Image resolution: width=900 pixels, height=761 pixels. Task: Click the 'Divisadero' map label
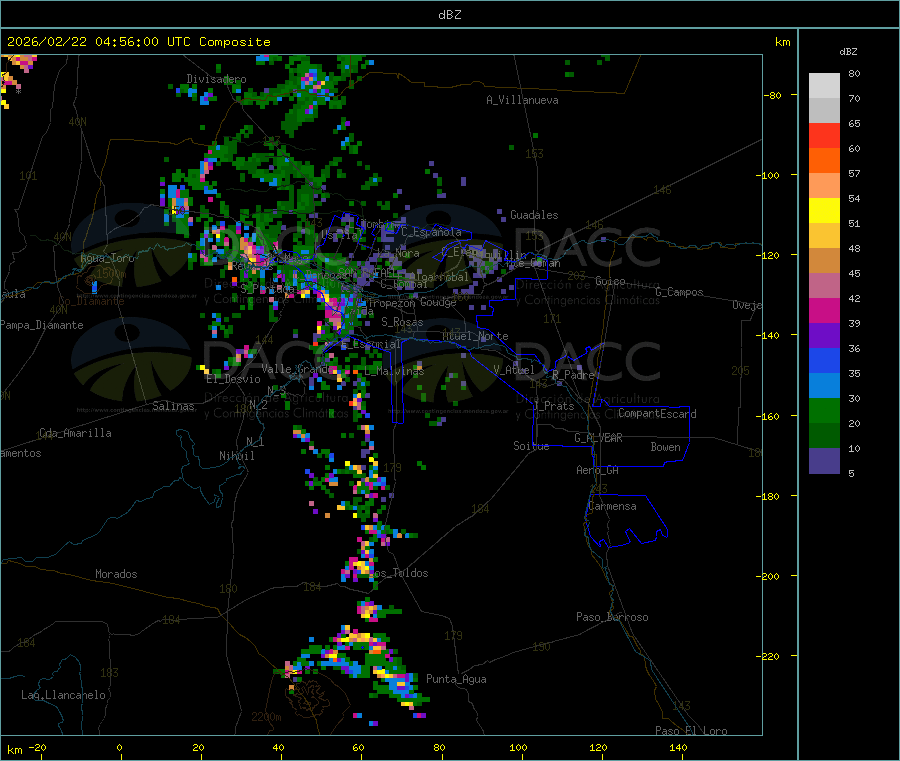click(216, 79)
